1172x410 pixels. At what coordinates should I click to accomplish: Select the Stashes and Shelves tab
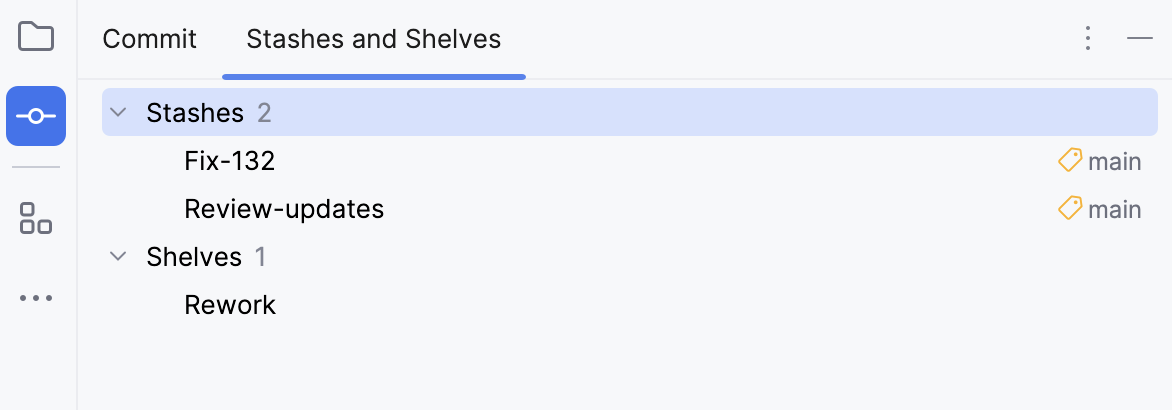click(x=374, y=40)
